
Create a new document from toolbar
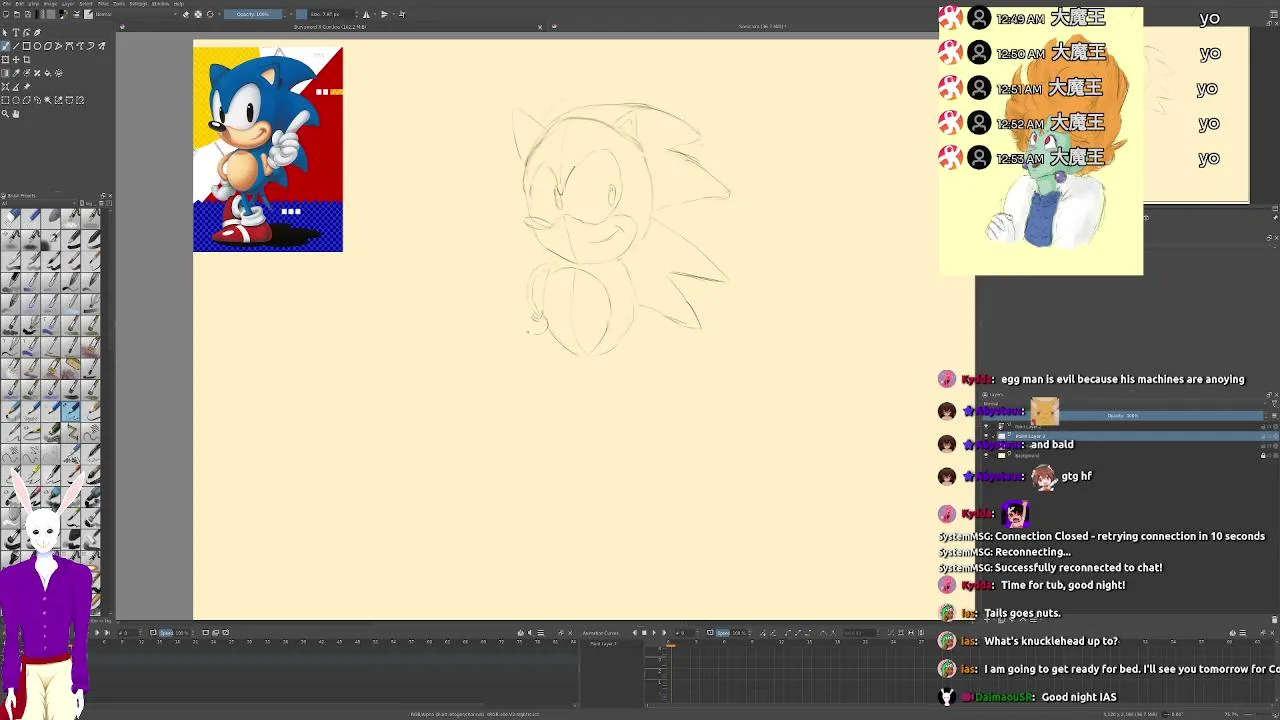(x=5, y=14)
